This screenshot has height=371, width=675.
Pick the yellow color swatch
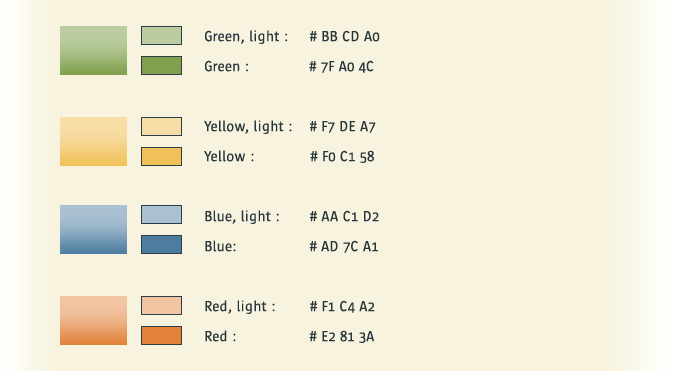pos(161,157)
